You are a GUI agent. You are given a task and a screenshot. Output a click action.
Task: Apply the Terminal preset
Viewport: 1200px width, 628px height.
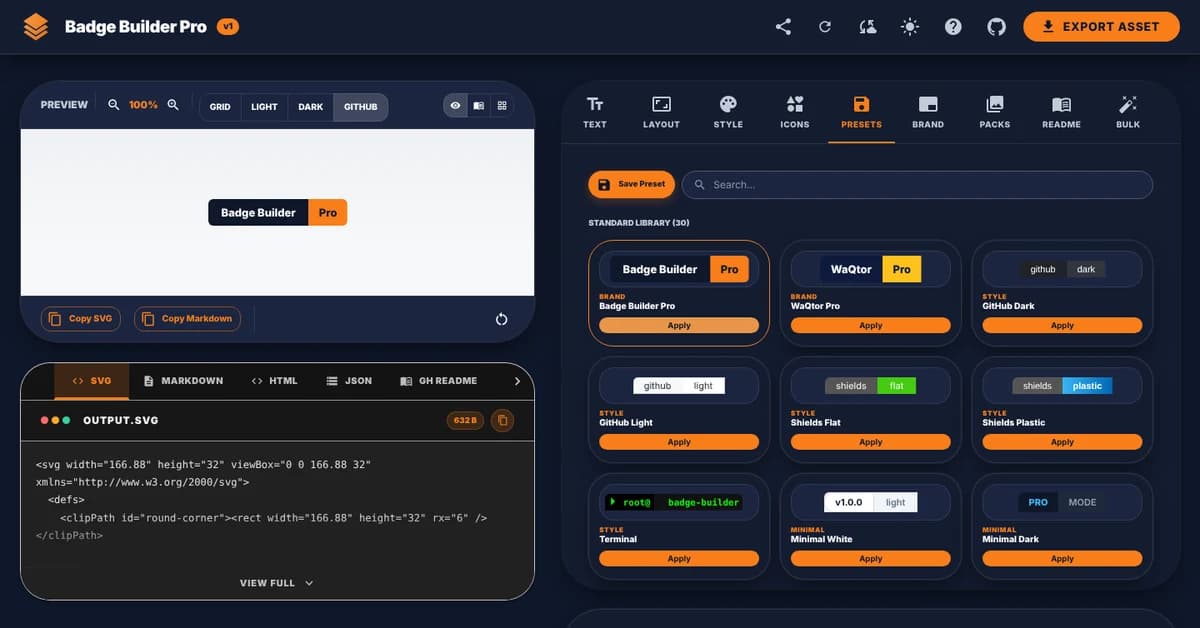pyautogui.click(x=679, y=559)
